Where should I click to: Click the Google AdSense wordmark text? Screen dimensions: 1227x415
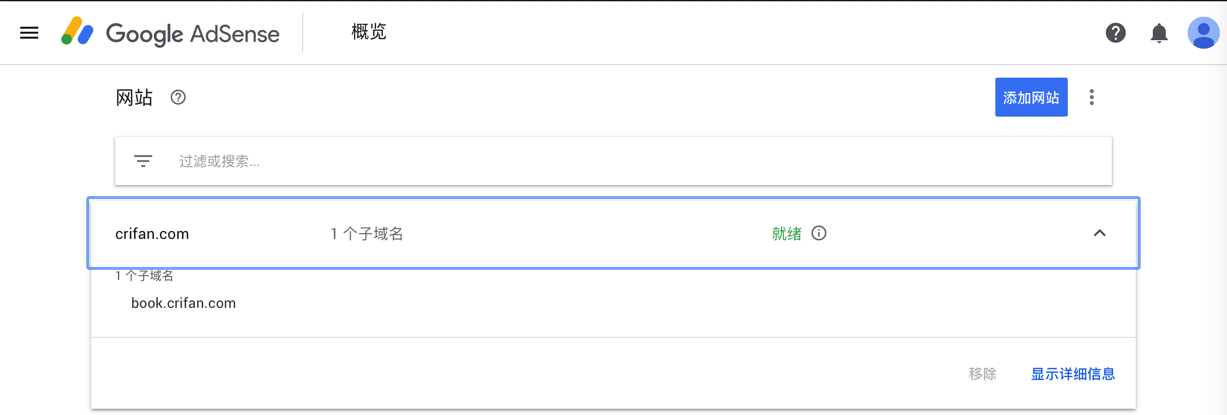coord(192,33)
